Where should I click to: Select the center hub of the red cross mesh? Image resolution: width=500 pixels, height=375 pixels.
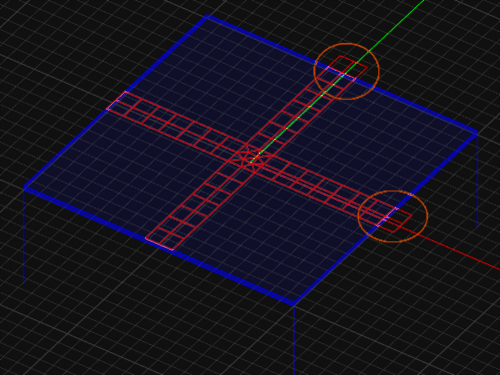click(x=251, y=158)
